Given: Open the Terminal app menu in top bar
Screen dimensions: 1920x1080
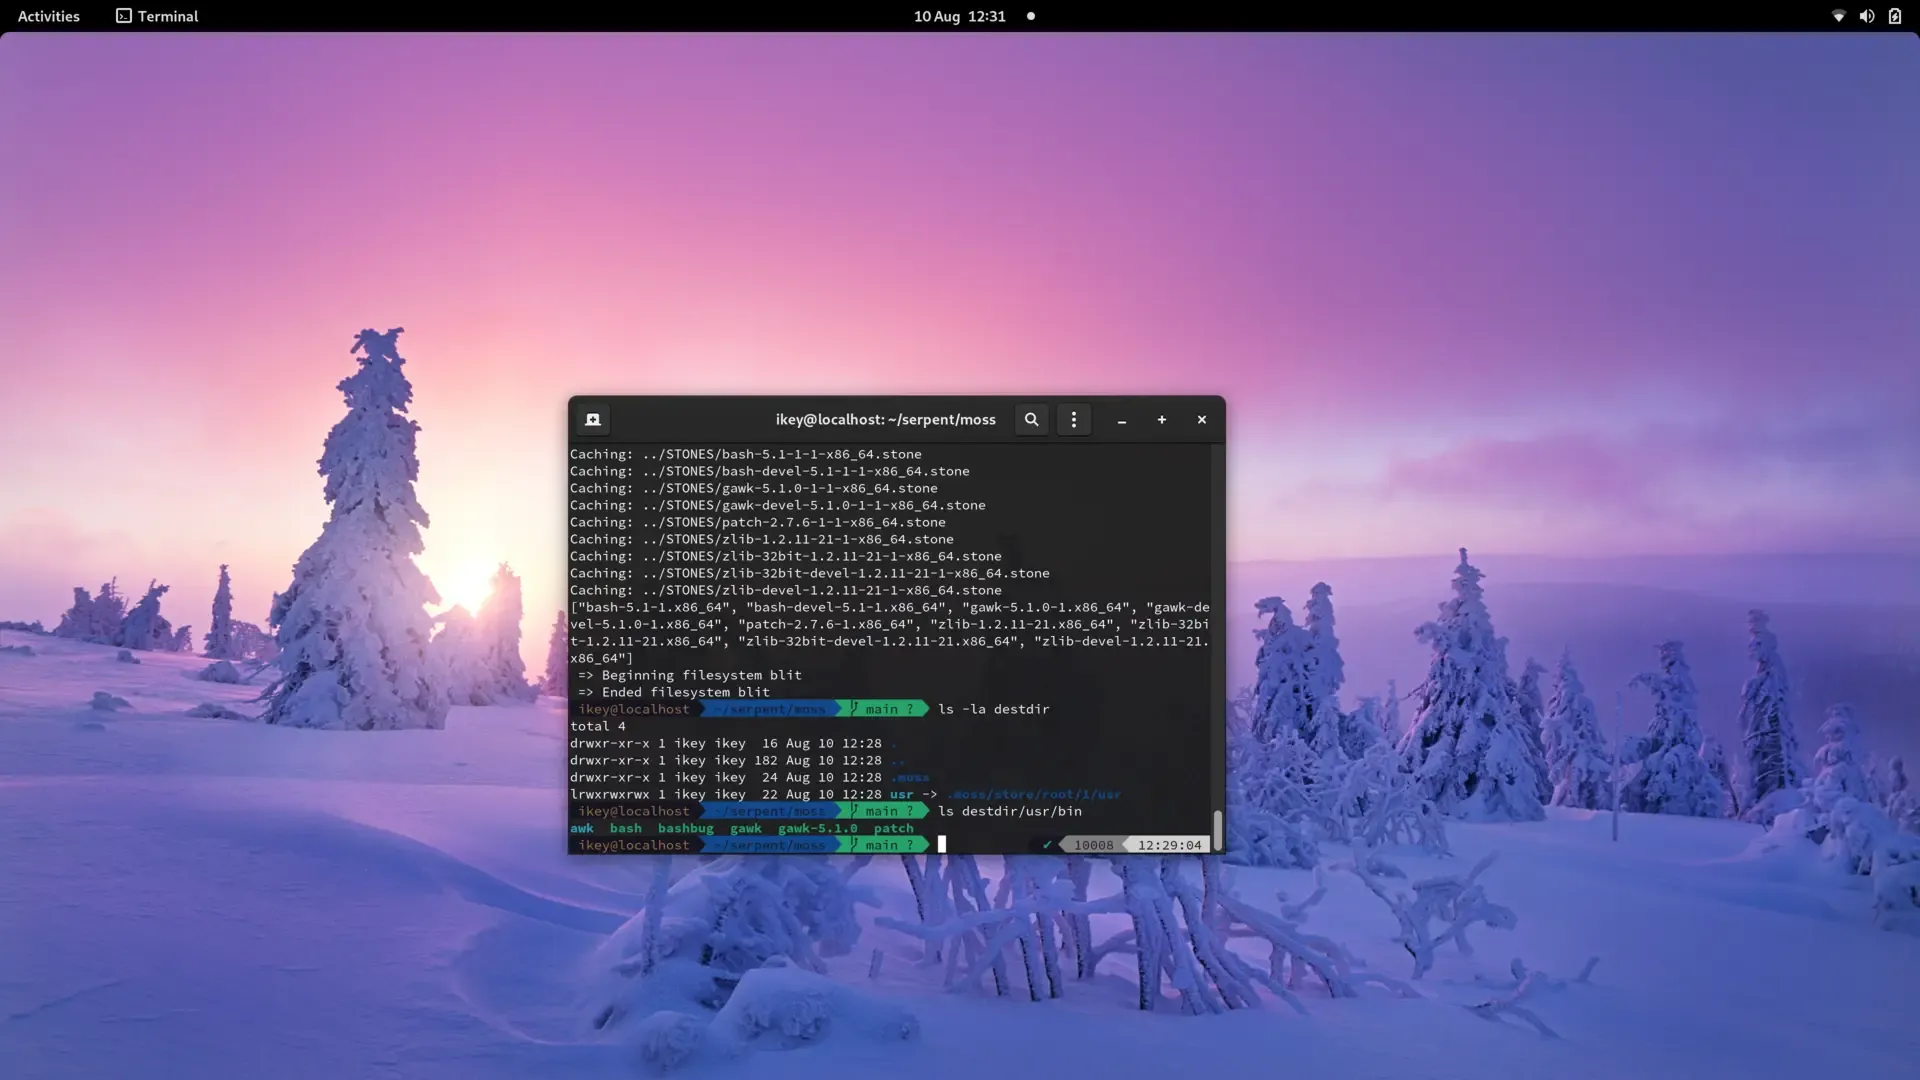Looking at the screenshot, I should pos(157,16).
